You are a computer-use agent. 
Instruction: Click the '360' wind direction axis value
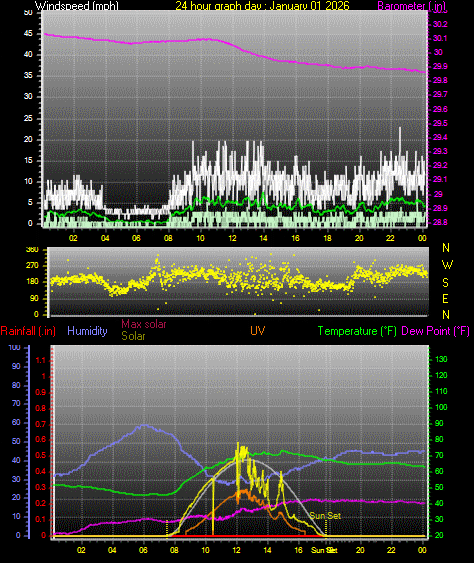click(x=32, y=250)
